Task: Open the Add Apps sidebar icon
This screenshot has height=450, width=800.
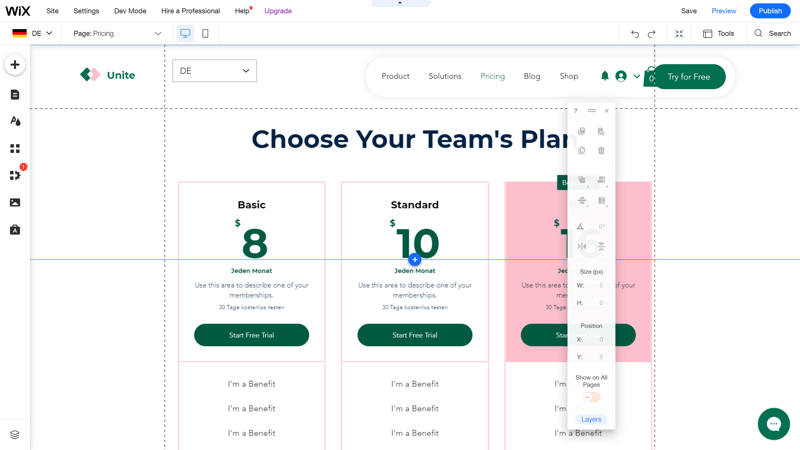Action: pyautogui.click(x=15, y=148)
